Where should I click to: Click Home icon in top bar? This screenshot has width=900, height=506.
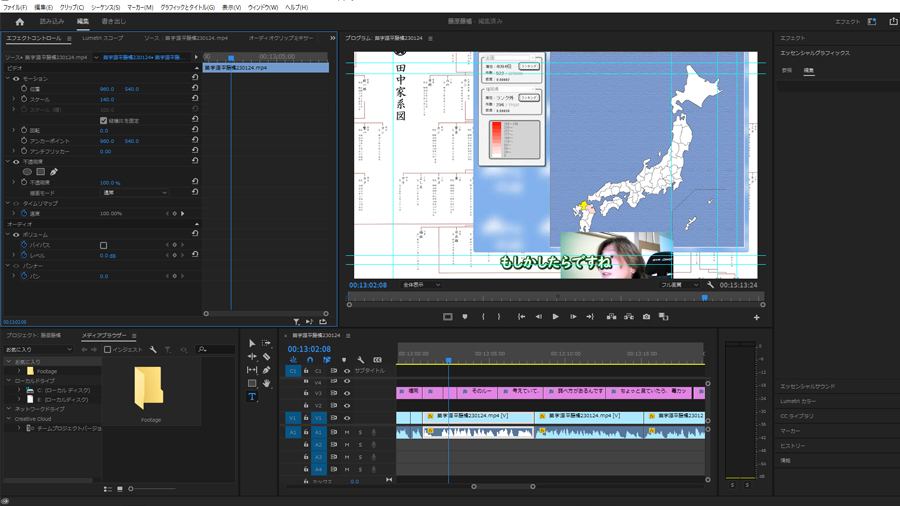[x=19, y=21]
